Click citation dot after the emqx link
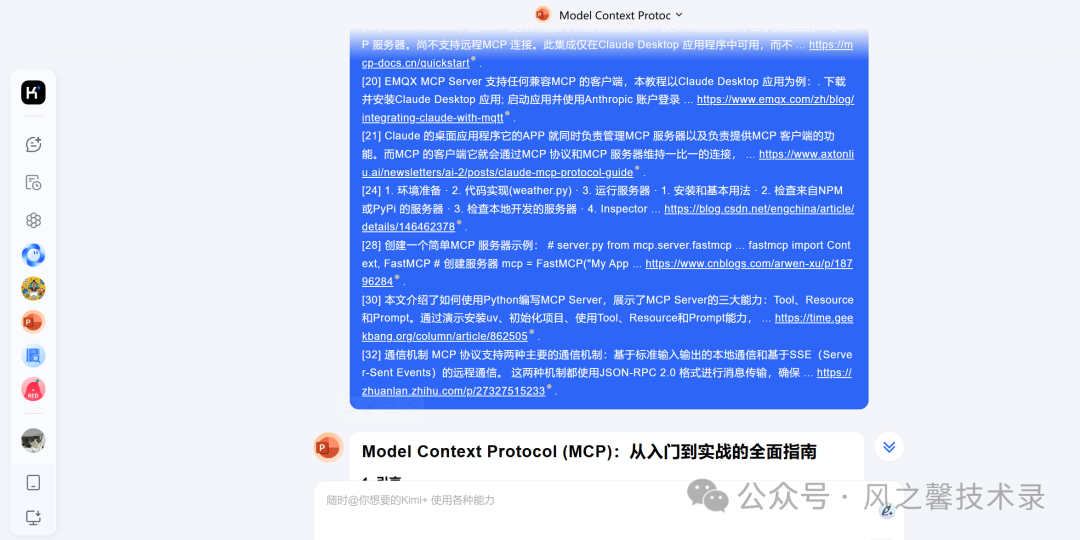1080x540 pixels. click(x=507, y=114)
